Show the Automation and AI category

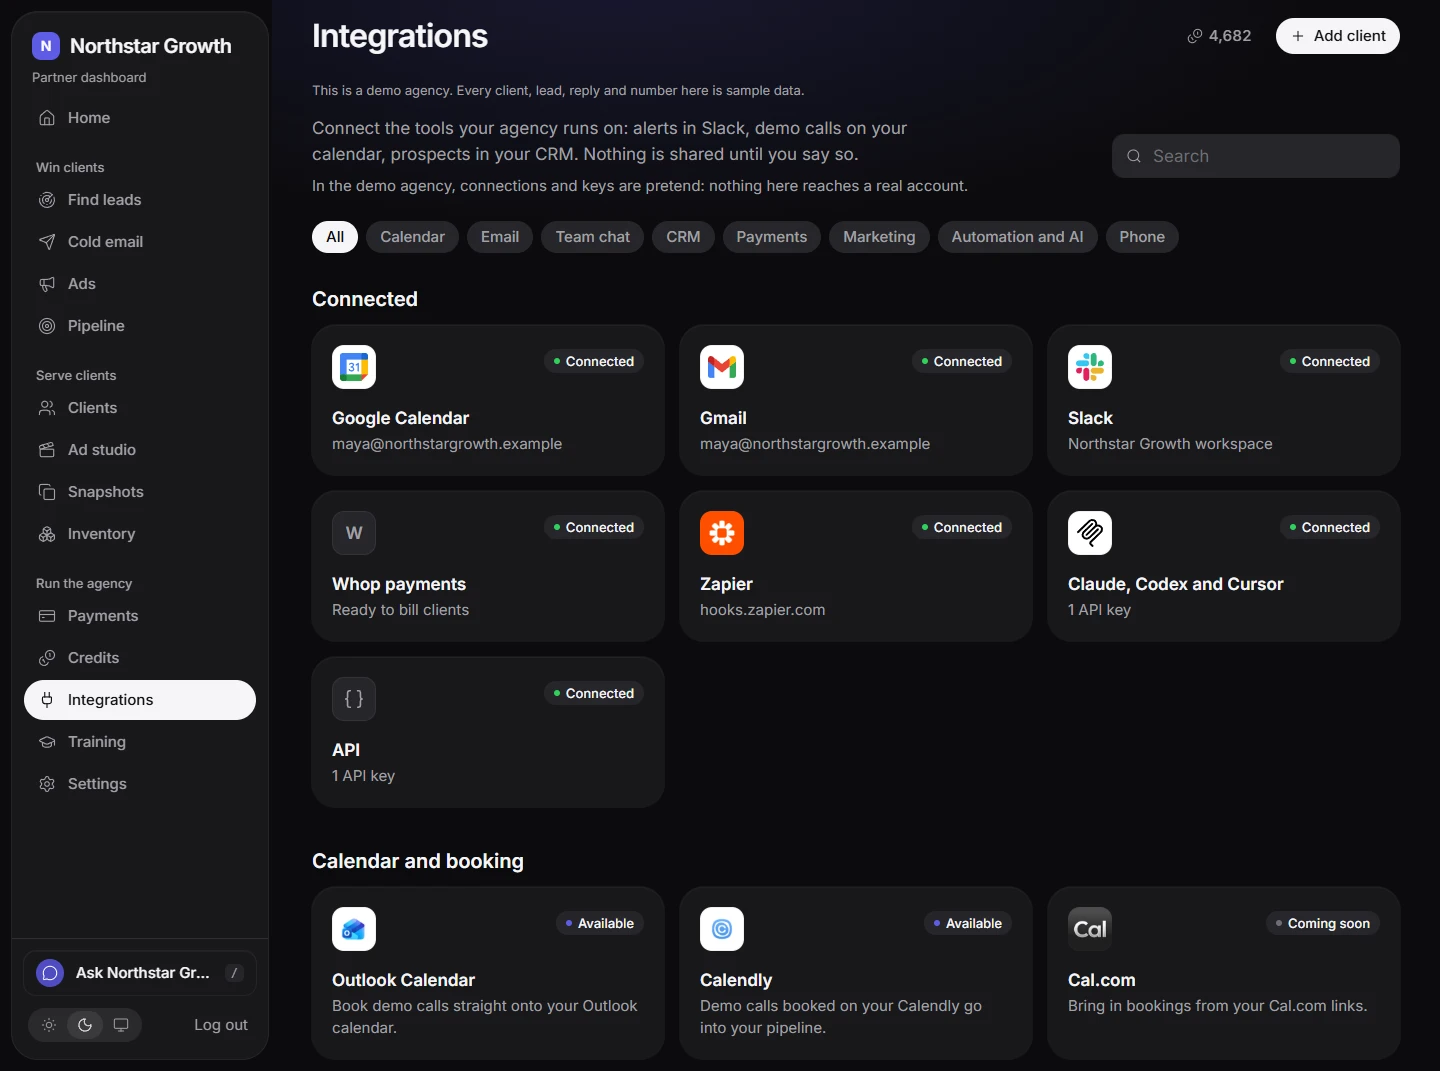tap(1017, 237)
